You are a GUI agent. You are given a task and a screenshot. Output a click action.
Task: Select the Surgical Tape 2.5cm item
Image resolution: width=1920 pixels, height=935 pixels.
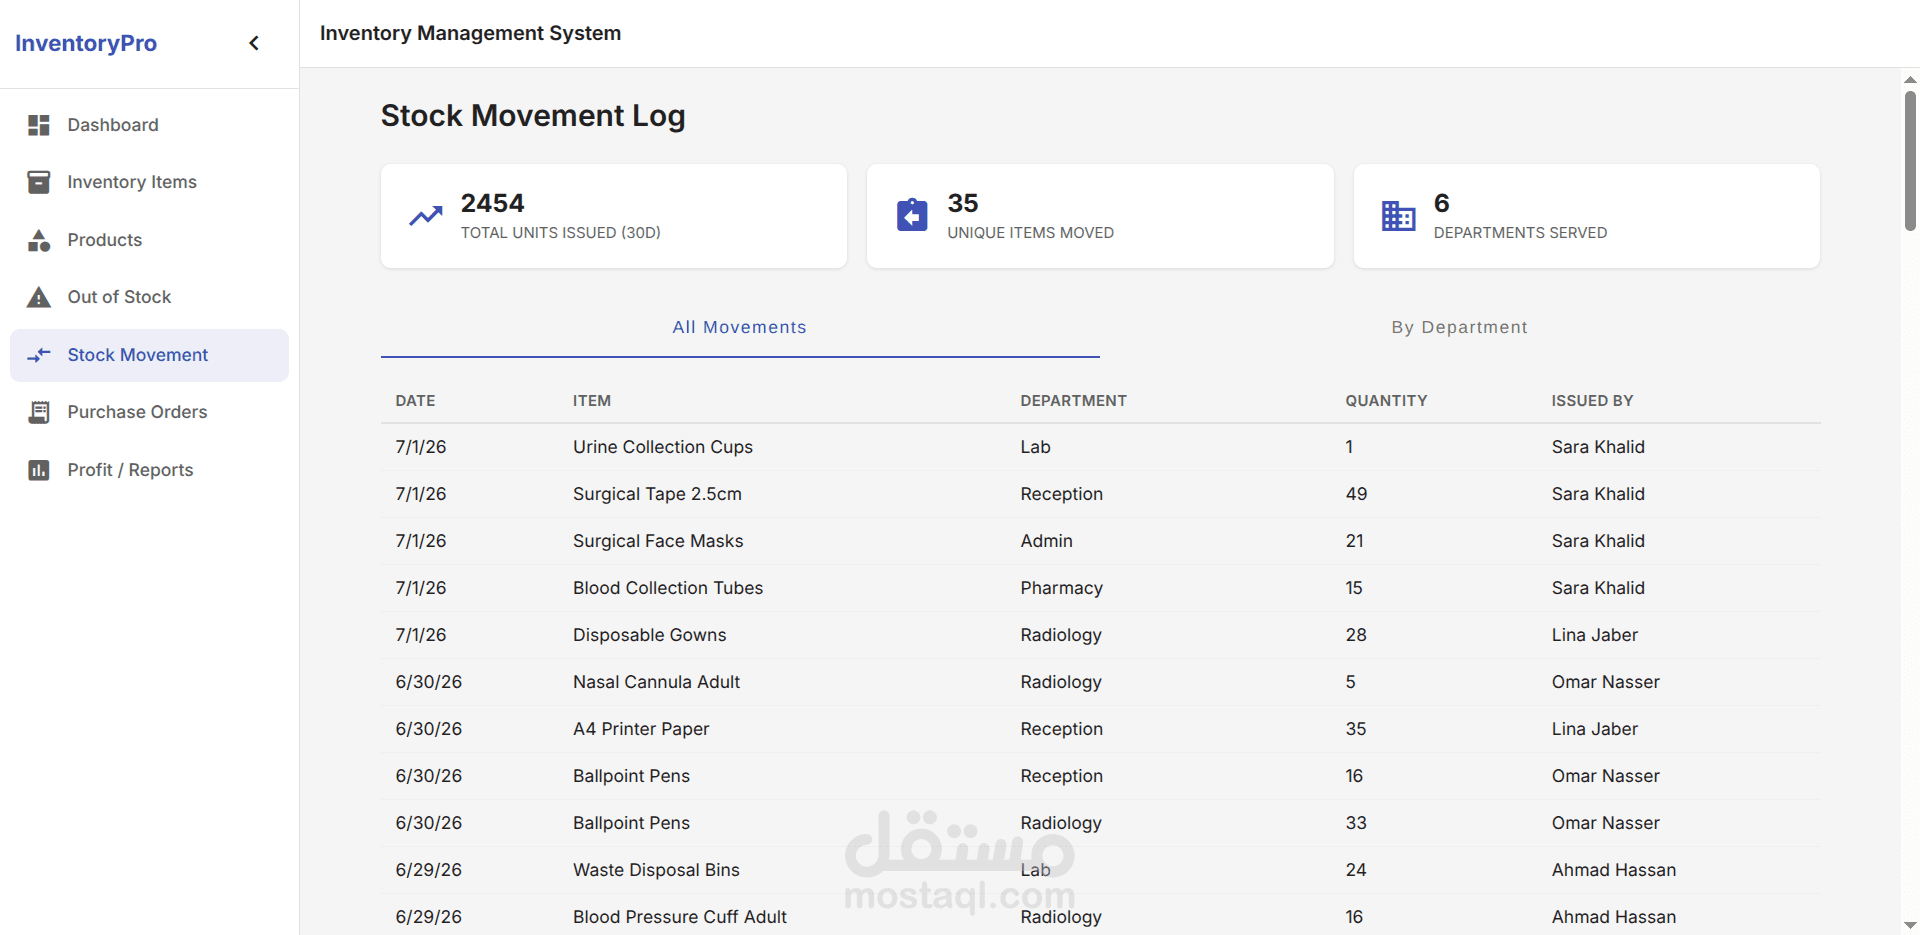657,494
